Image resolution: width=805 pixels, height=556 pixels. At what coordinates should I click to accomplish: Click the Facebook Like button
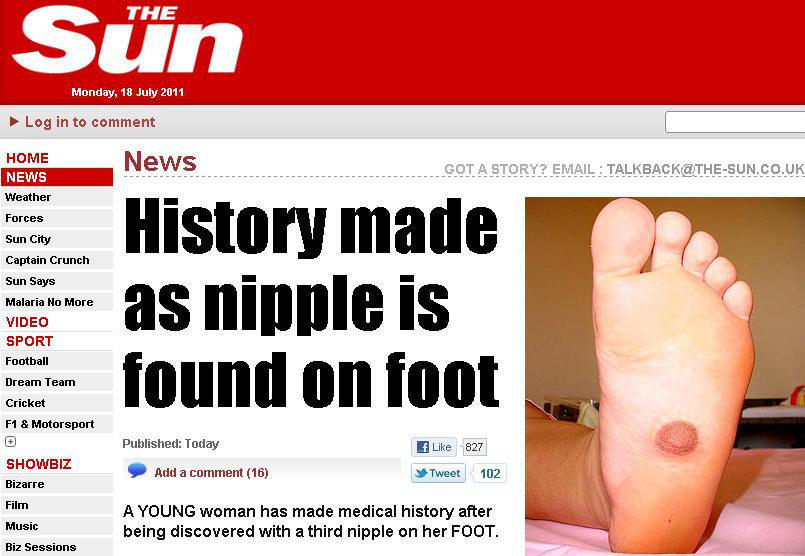pyautogui.click(x=434, y=447)
